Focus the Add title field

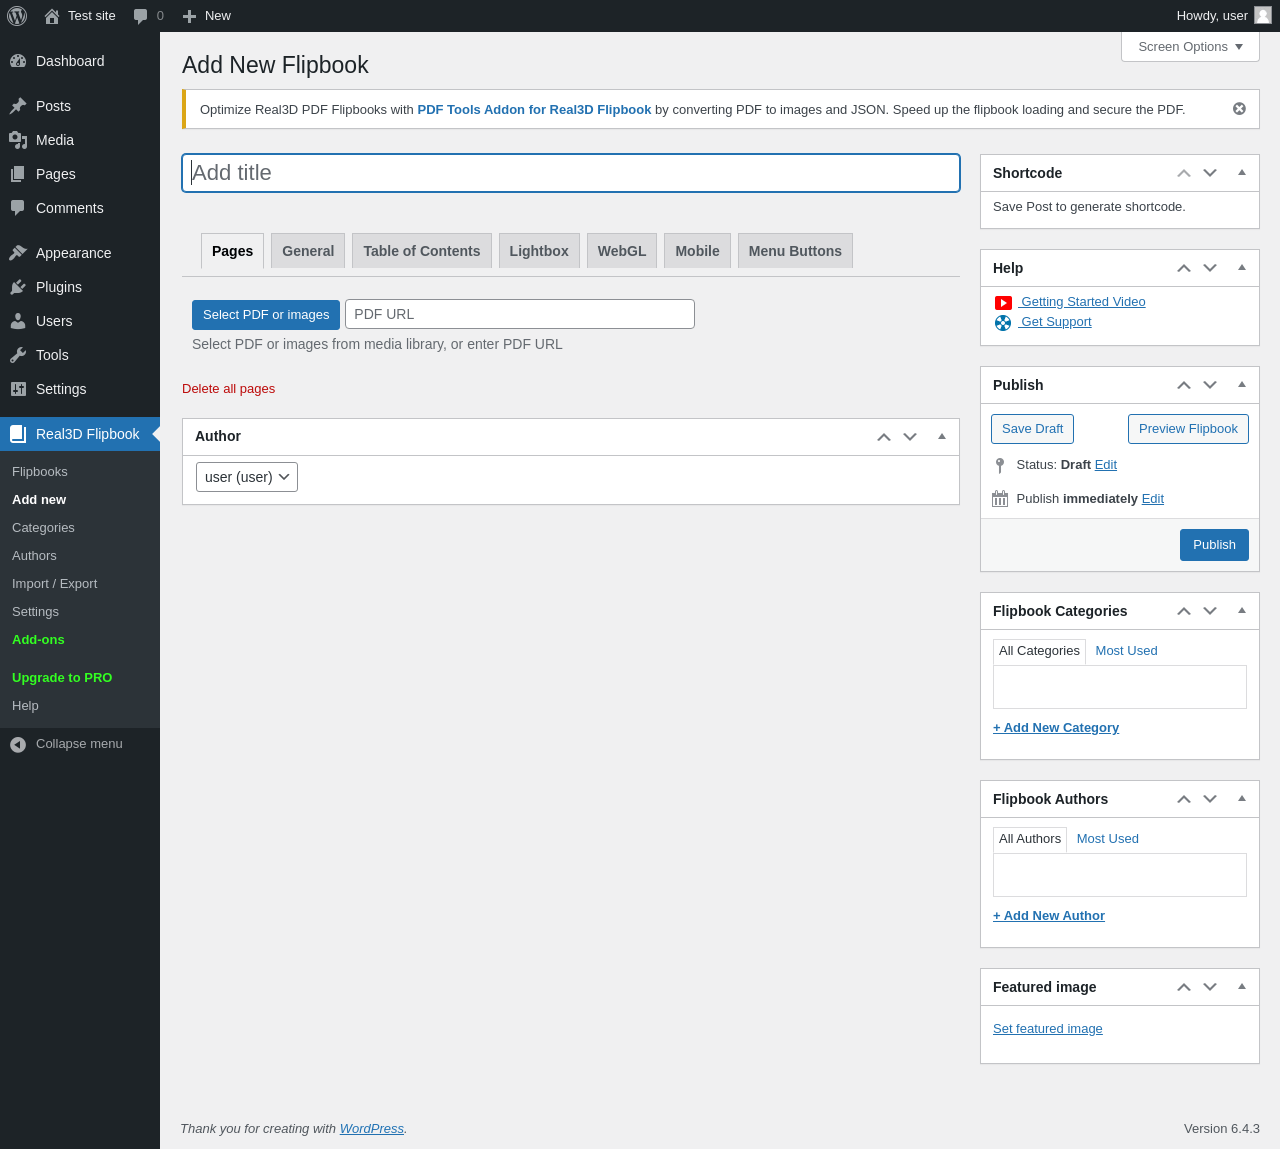(x=571, y=173)
